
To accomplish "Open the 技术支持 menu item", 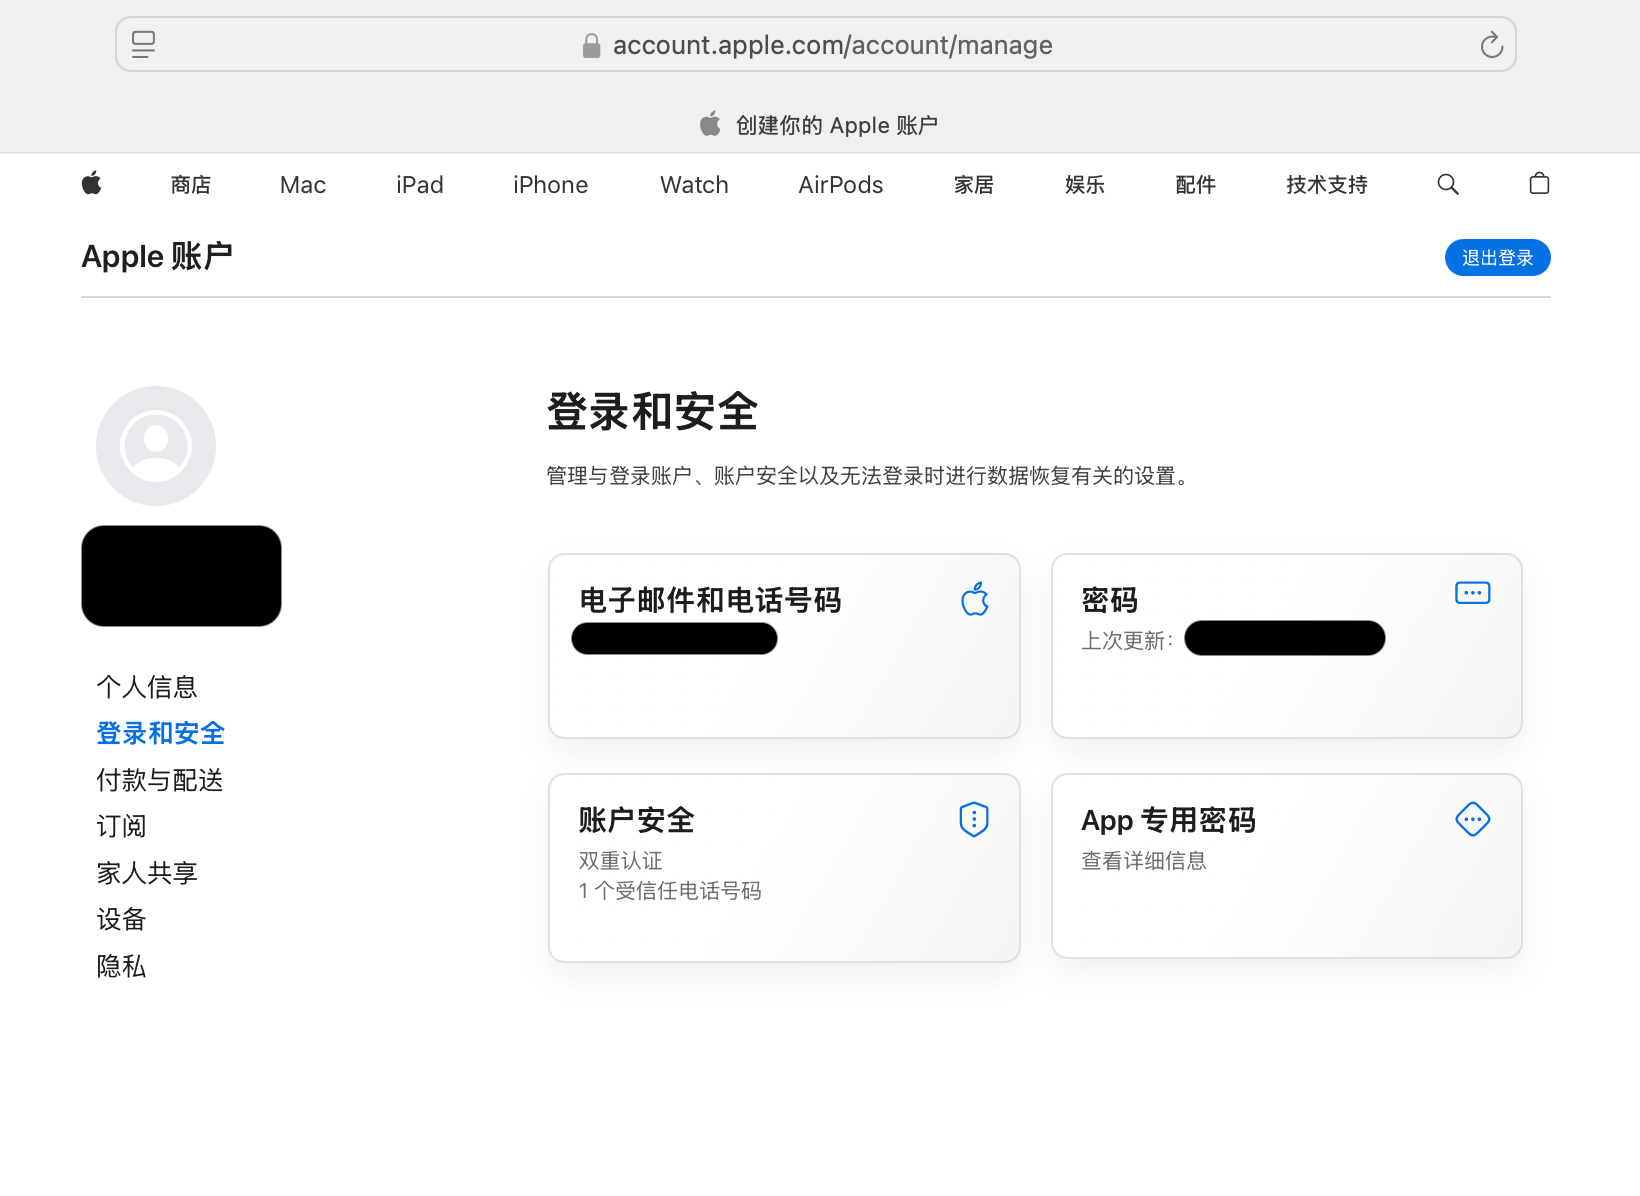I will click(1325, 184).
